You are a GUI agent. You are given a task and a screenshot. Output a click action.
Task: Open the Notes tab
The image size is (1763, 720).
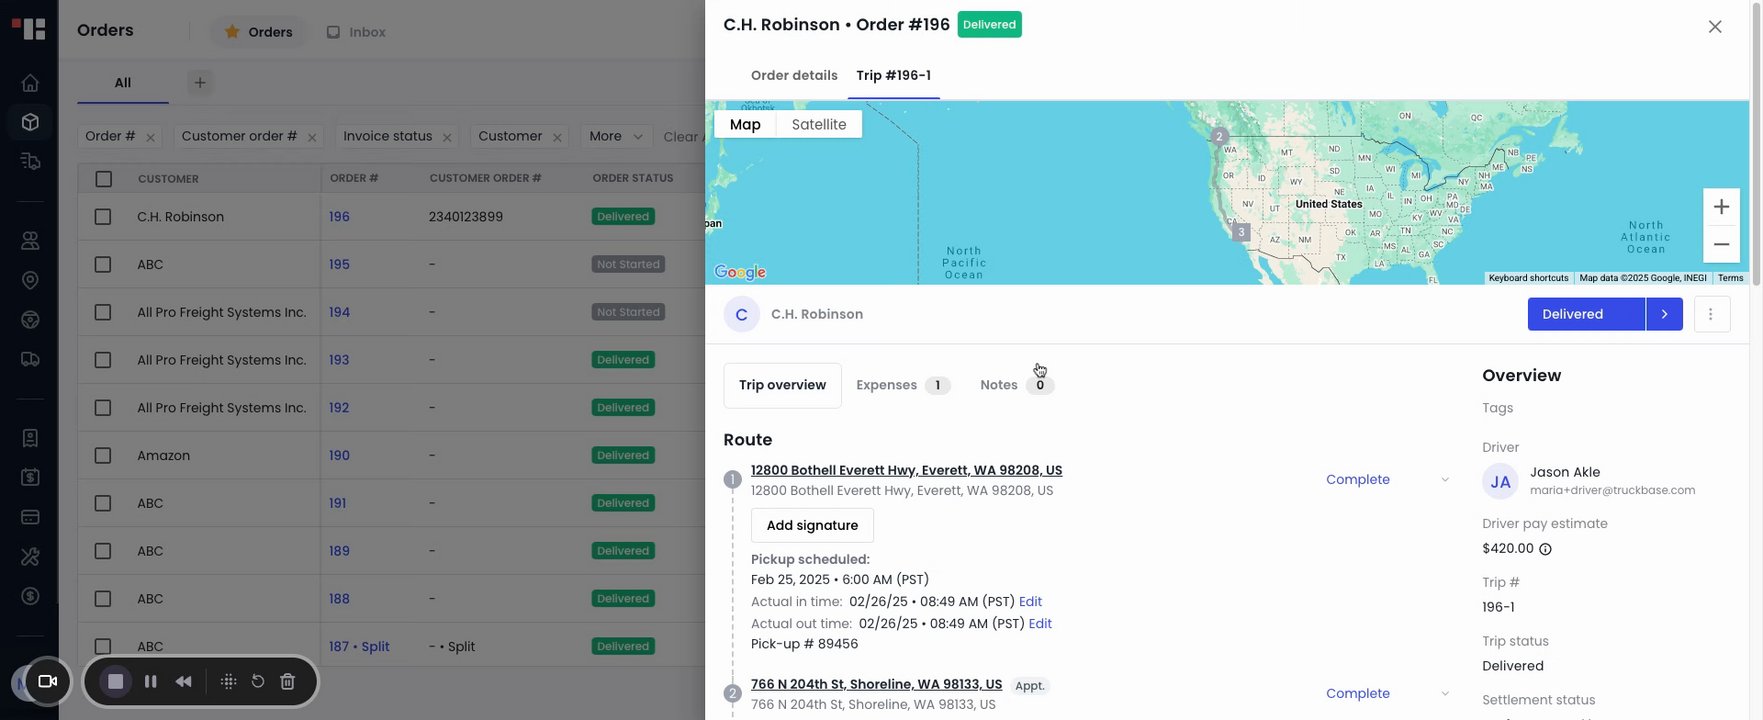1016,385
